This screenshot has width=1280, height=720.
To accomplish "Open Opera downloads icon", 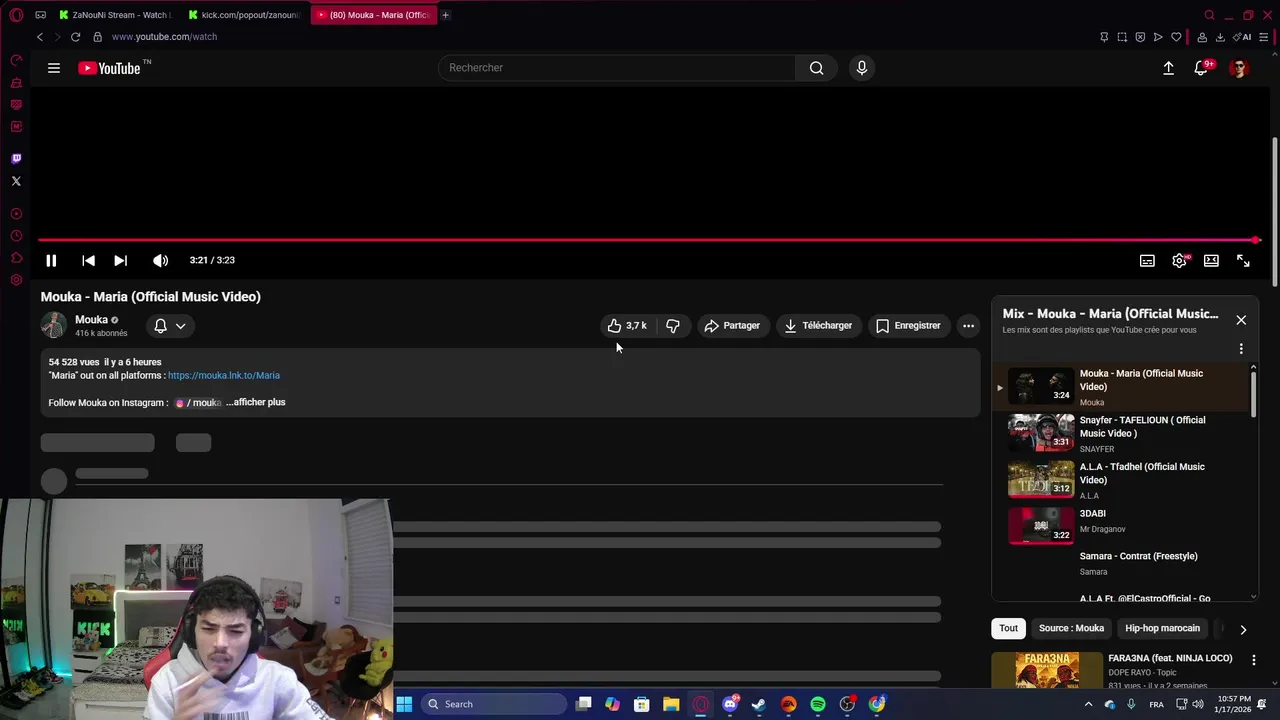I will pos(1220,37).
